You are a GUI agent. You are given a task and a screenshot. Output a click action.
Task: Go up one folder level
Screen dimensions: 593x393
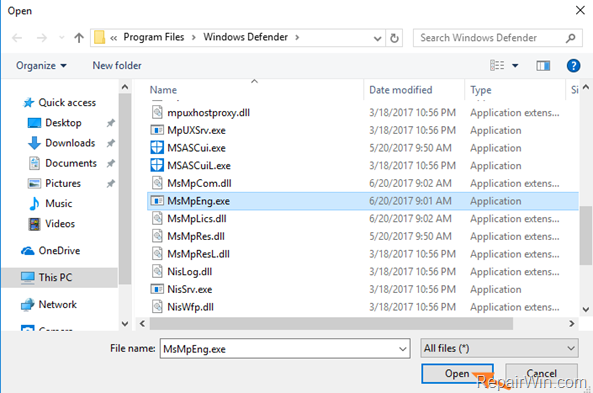click(79, 38)
